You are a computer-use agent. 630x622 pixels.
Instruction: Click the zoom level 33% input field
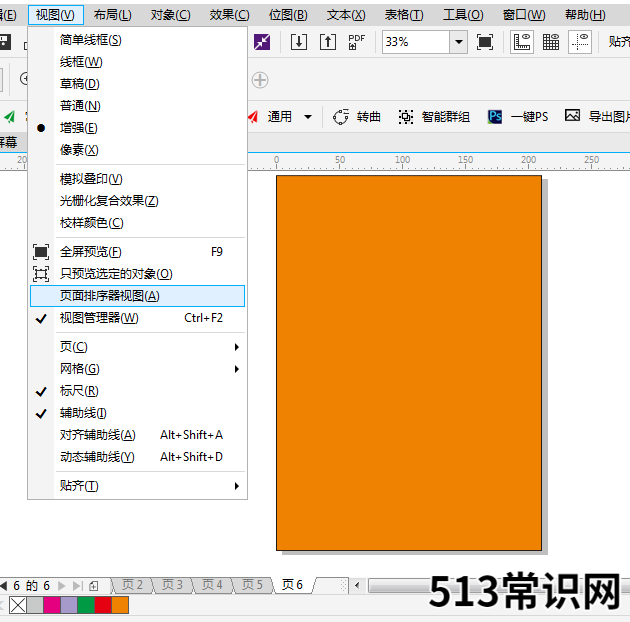[415, 42]
